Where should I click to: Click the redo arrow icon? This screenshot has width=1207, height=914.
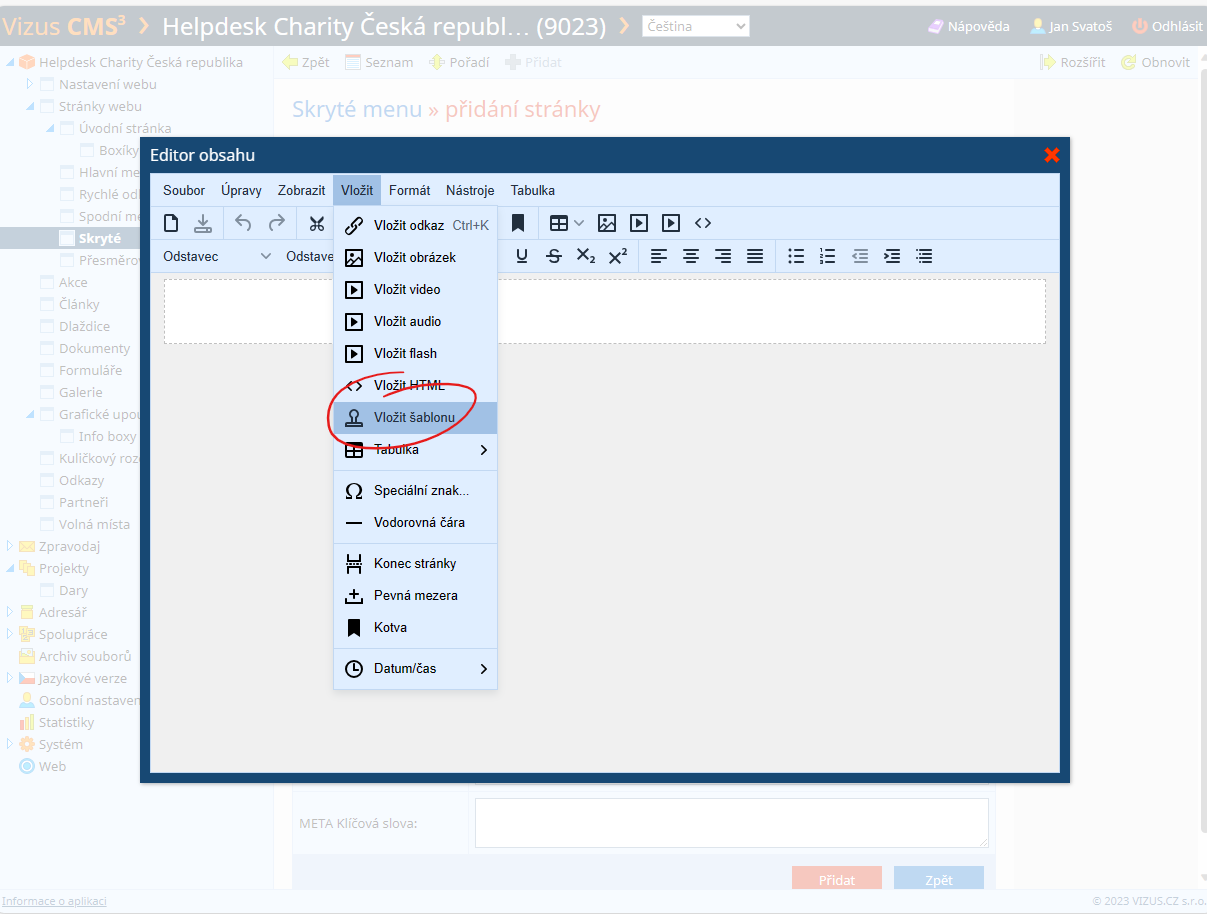pyautogui.click(x=277, y=223)
